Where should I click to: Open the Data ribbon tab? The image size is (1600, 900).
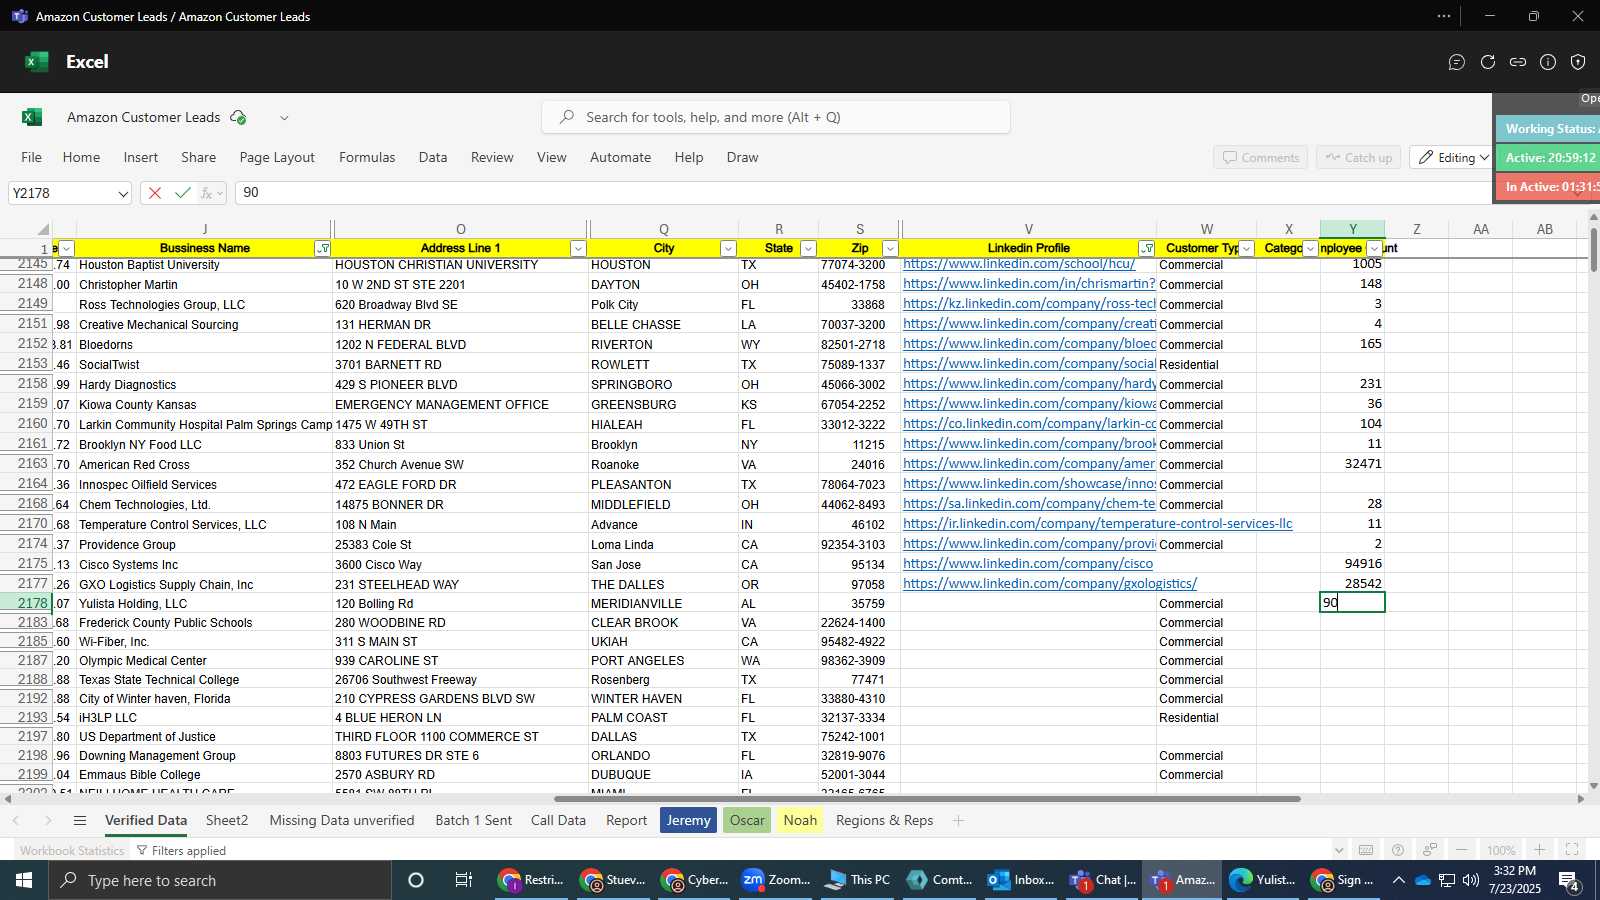click(433, 157)
